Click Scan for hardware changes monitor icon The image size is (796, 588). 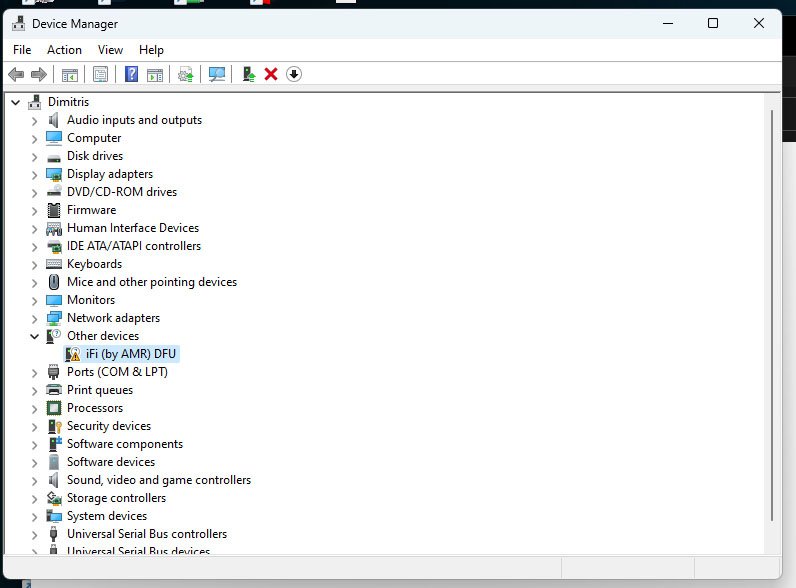click(217, 75)
